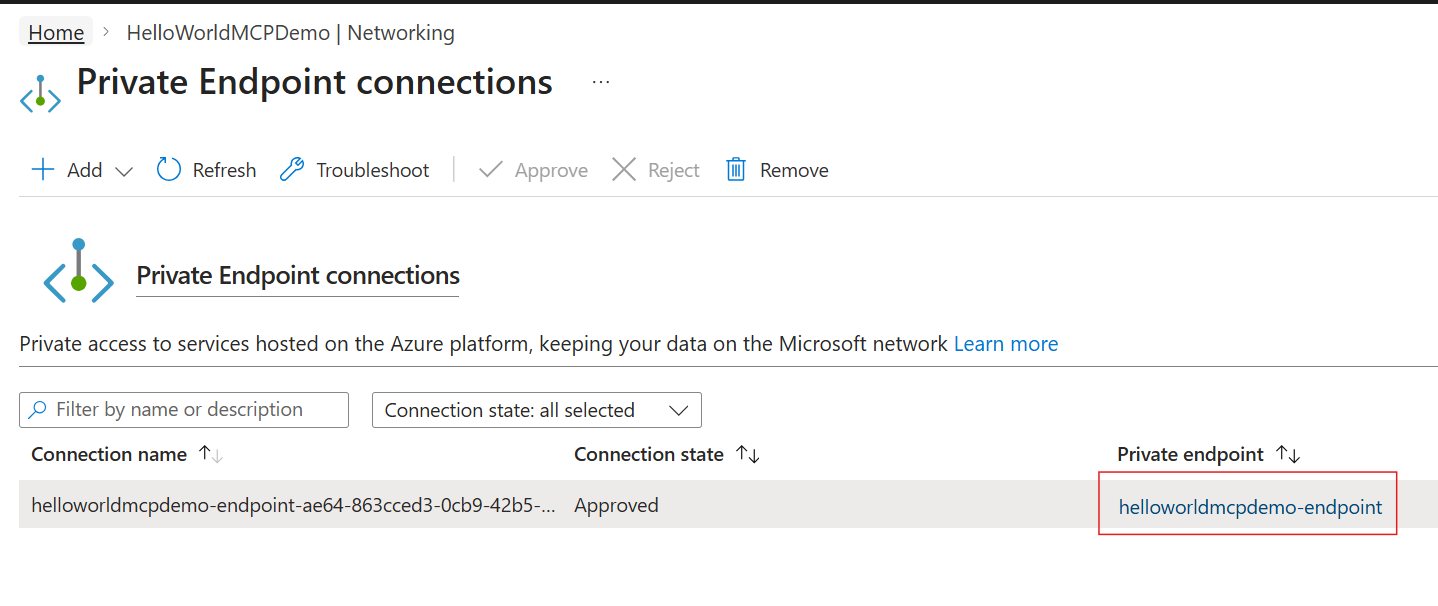The image size is (1438, 606).
Task: Open the ellipsis more options menu
Action: point(600,82)
